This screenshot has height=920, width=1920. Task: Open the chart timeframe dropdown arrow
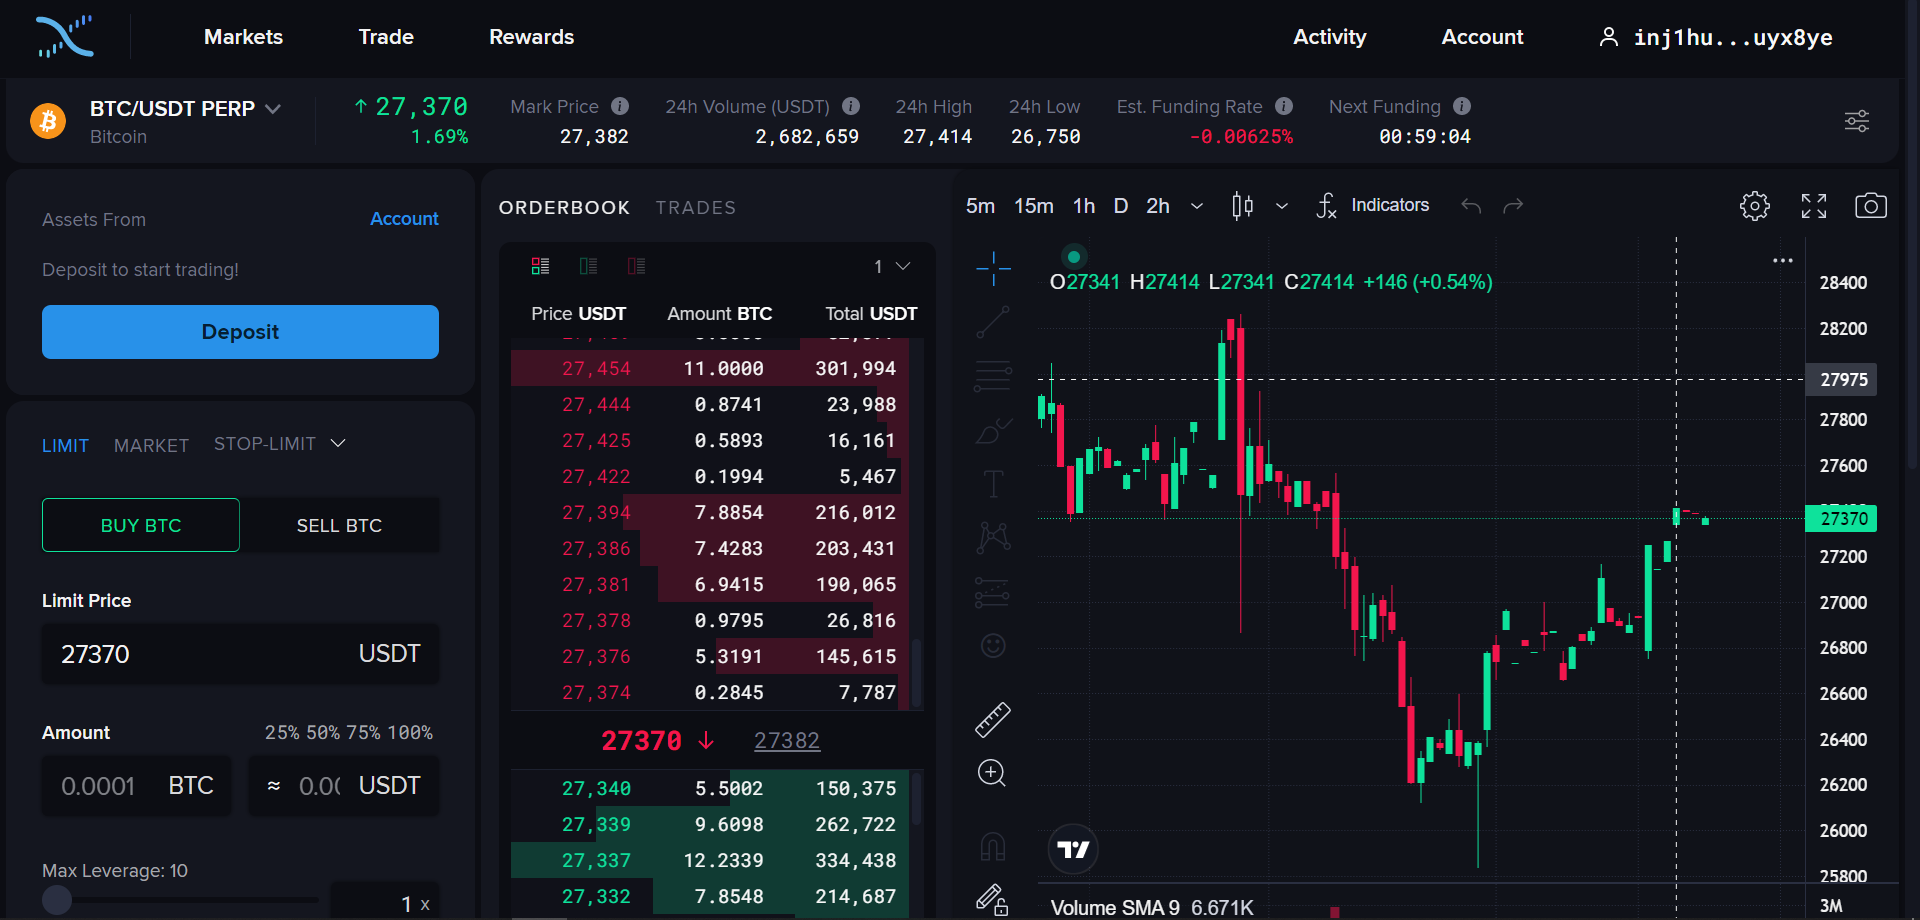pos(1197,206)
